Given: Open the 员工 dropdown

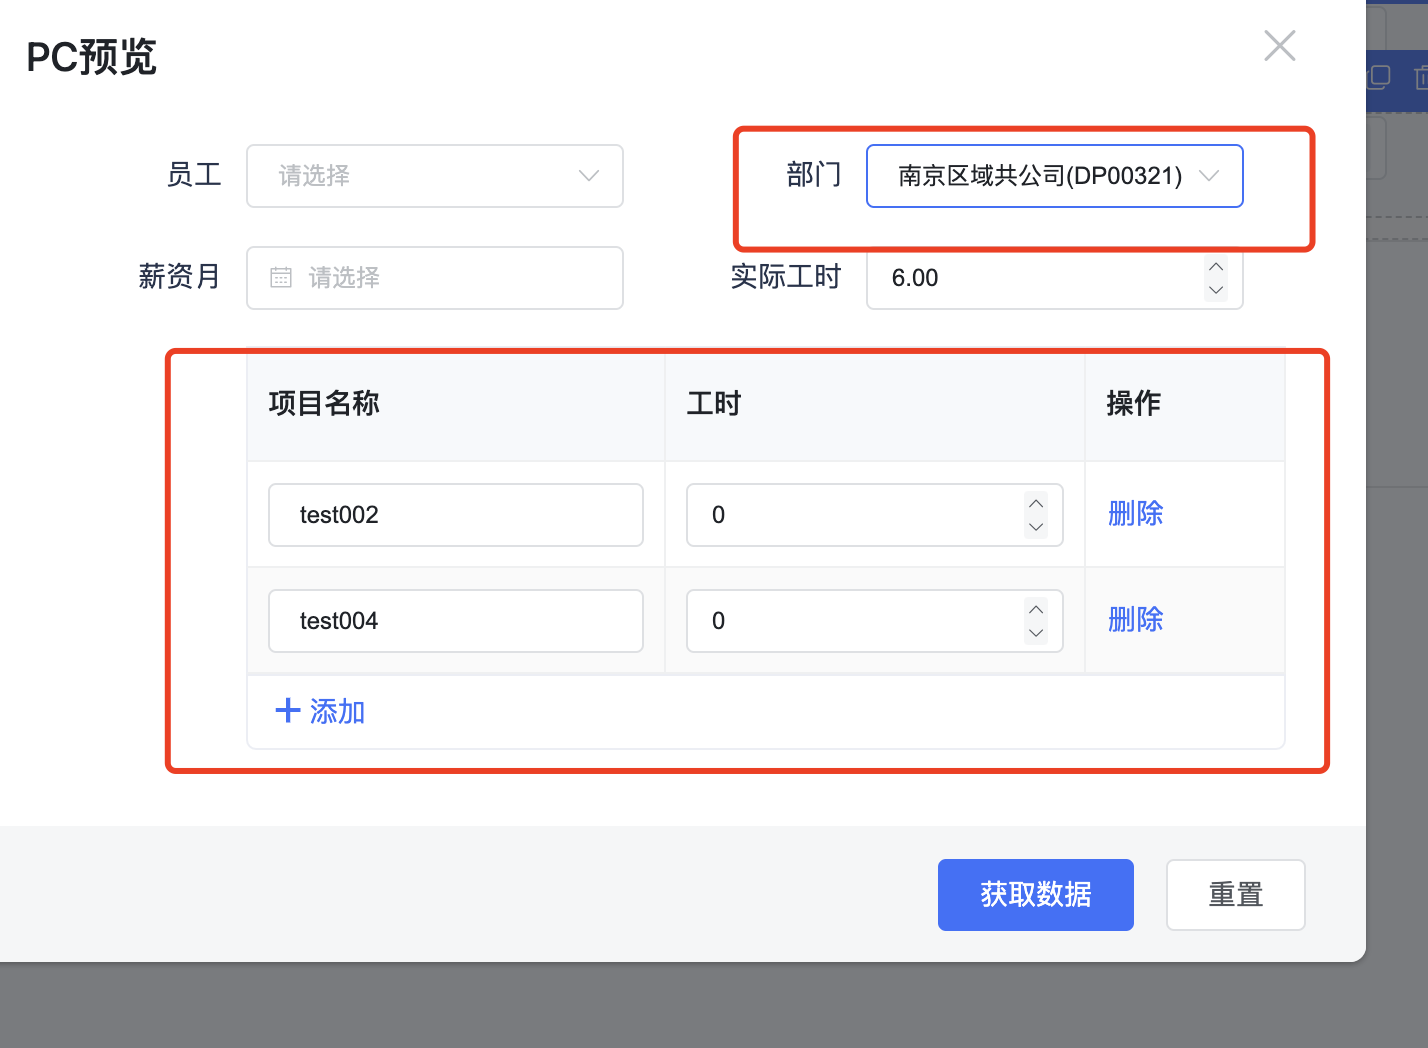Looking at the screenshot, I should [x=435, y=176].
